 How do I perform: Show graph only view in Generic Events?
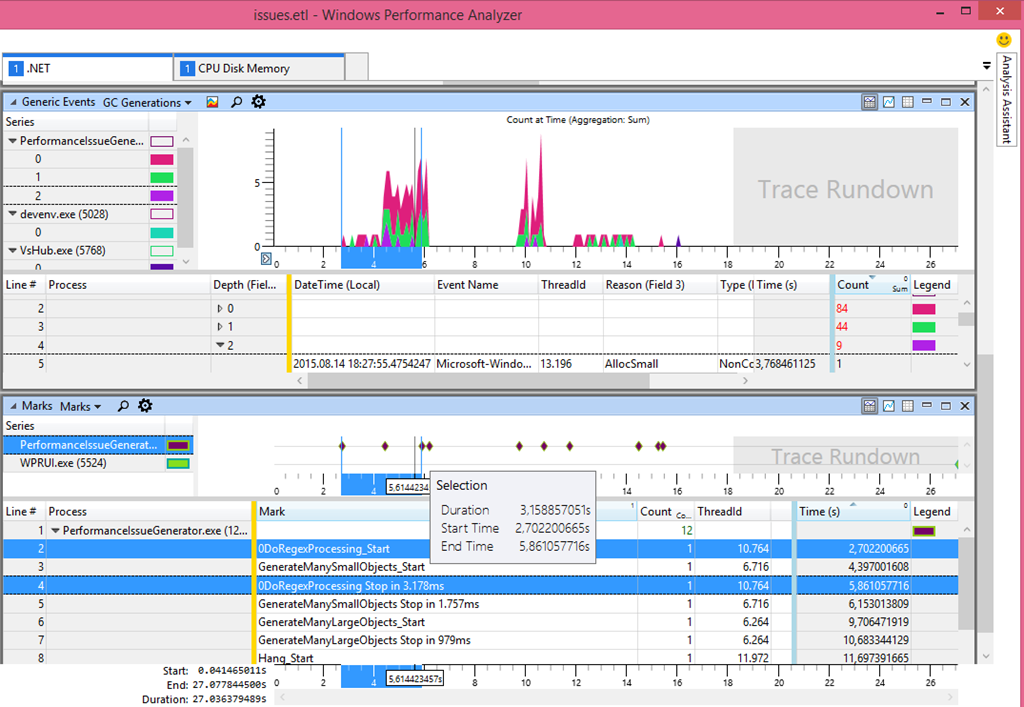889,102
